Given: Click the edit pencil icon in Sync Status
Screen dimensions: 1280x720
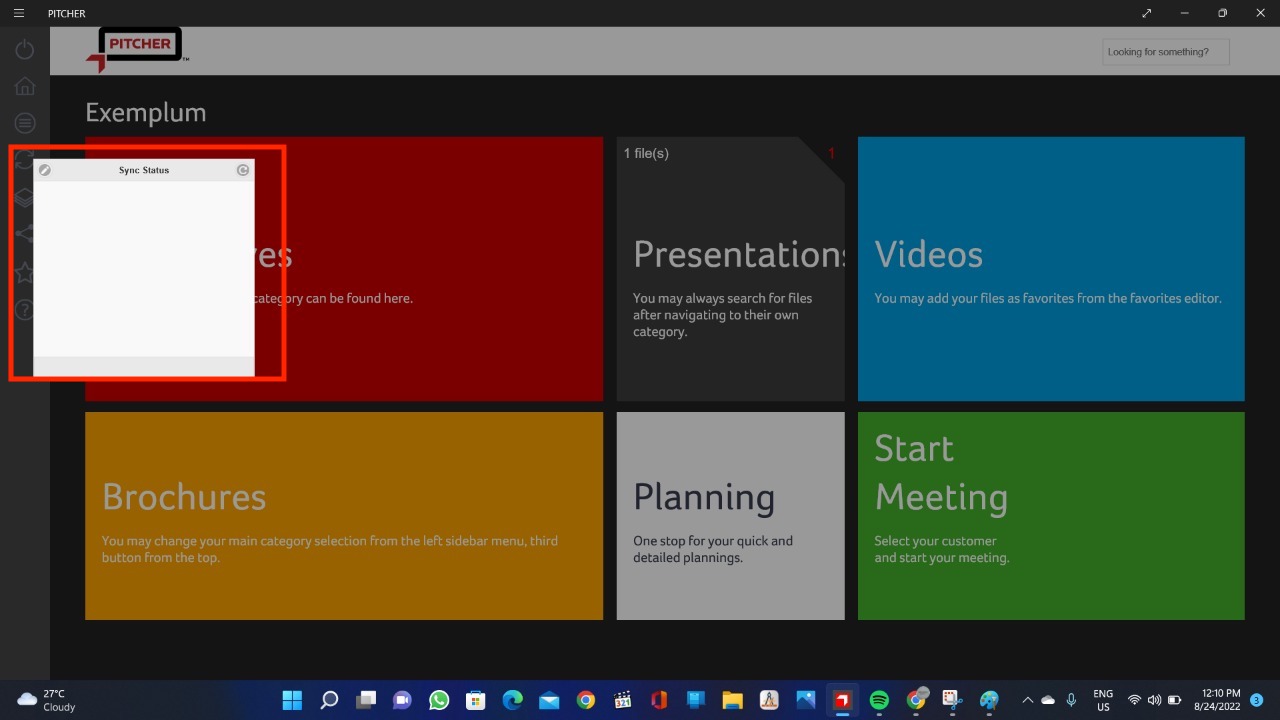Looking at the screenshot, I should (x=45, y=170).
